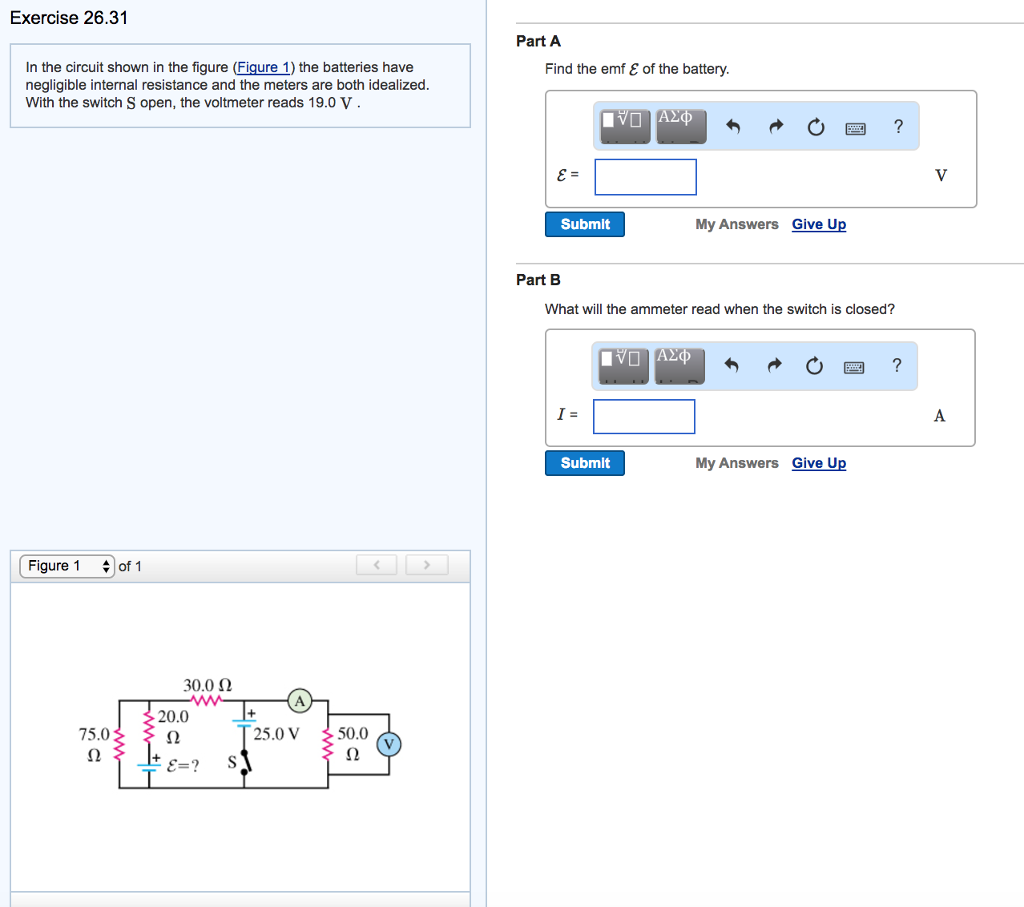Image resolution: width=1024 pixels, height=907 pixels.
Task: Open the Greek letters (ΑΣΦ) palette in Part A
Action: tap(681, 126)
